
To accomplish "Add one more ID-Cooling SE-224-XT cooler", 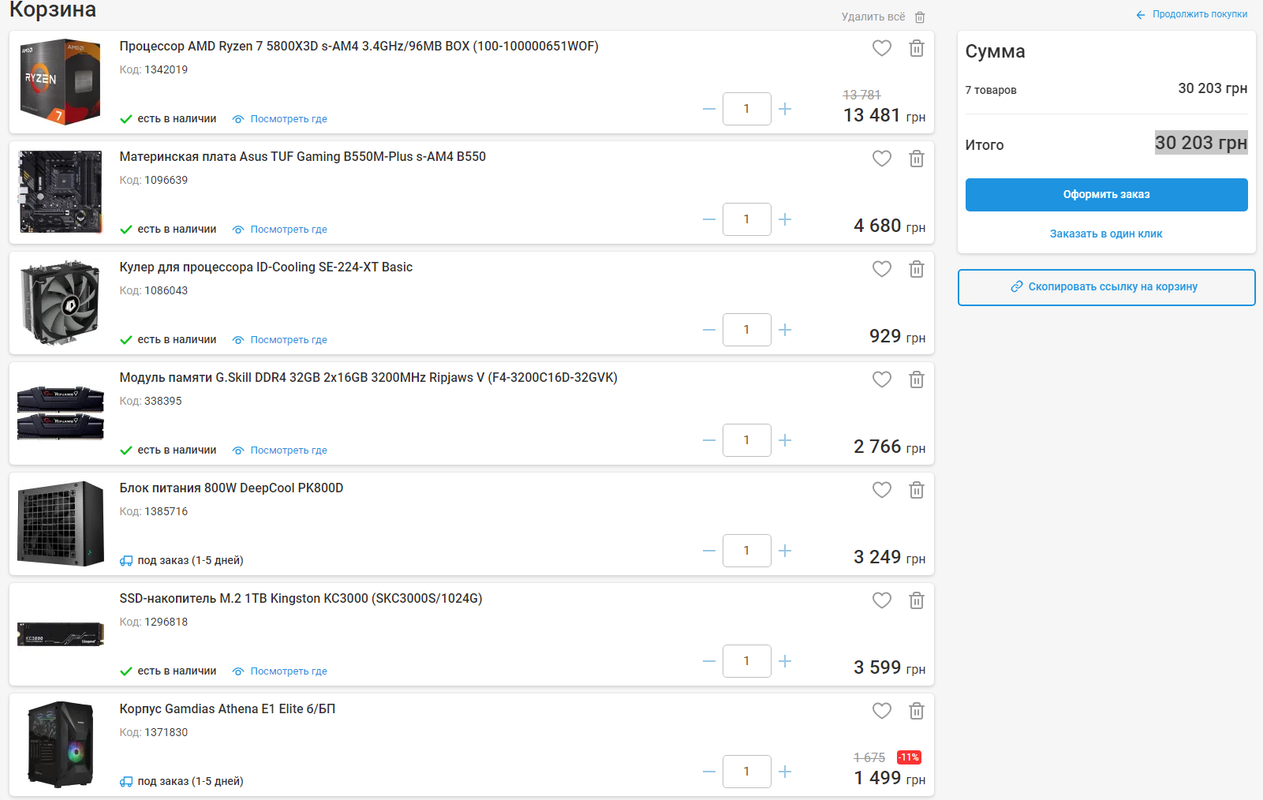I will point(785,330).
